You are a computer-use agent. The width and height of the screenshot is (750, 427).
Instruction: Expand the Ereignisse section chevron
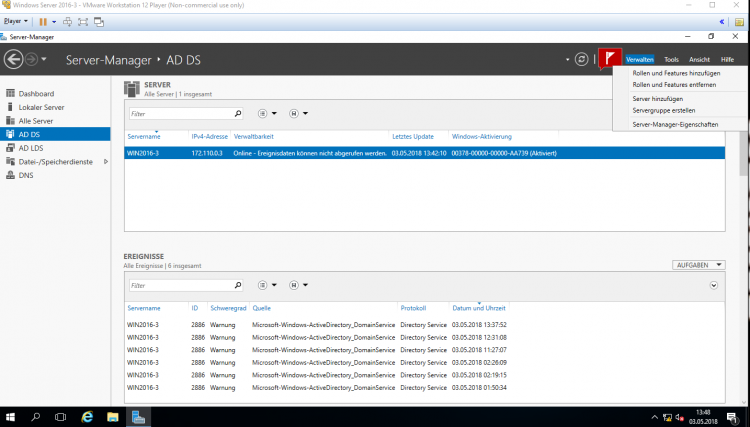point(714,285)
